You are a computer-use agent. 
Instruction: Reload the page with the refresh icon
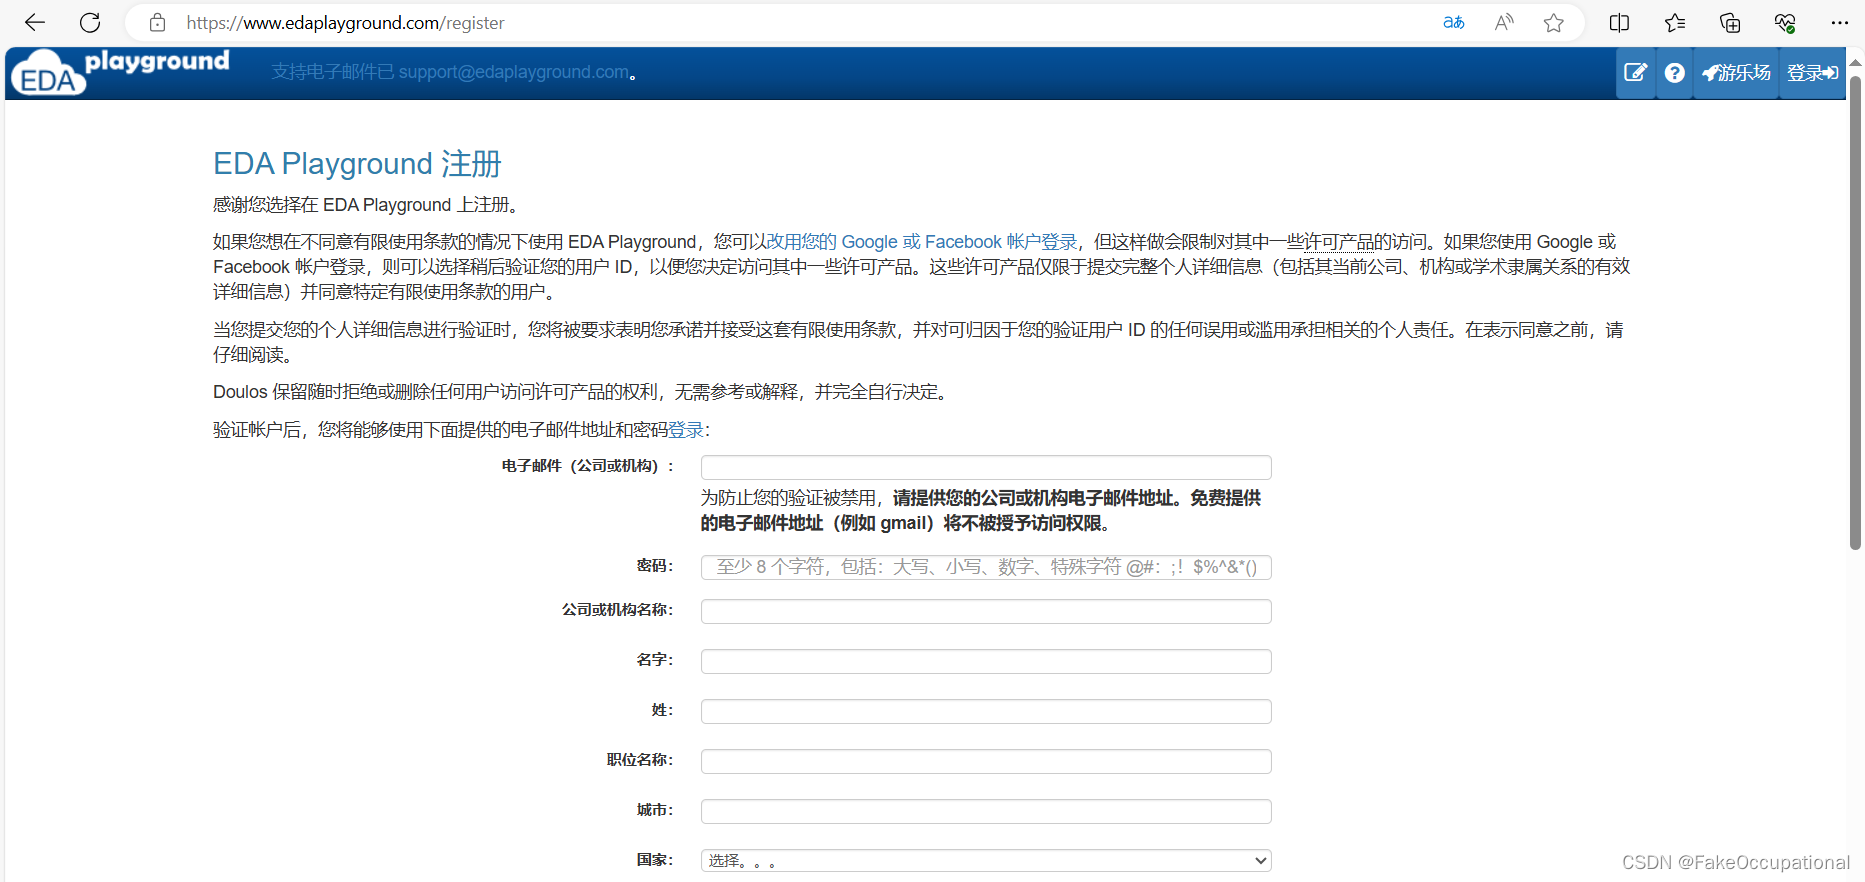90,22
